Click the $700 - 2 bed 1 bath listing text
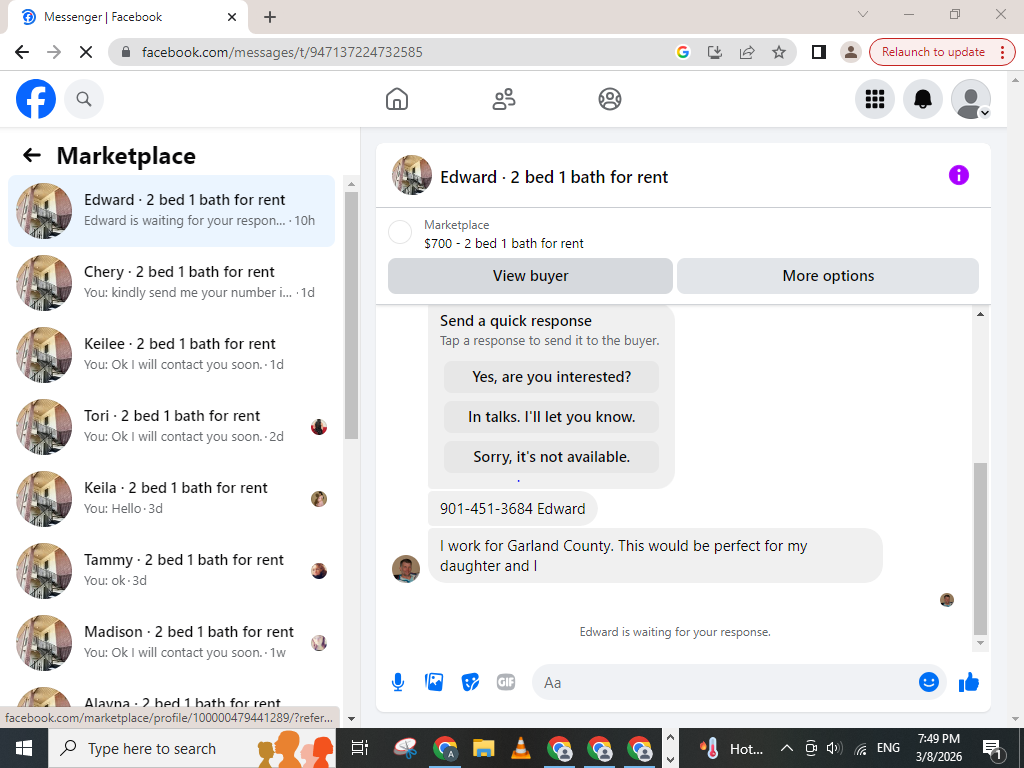 point(504,243)
